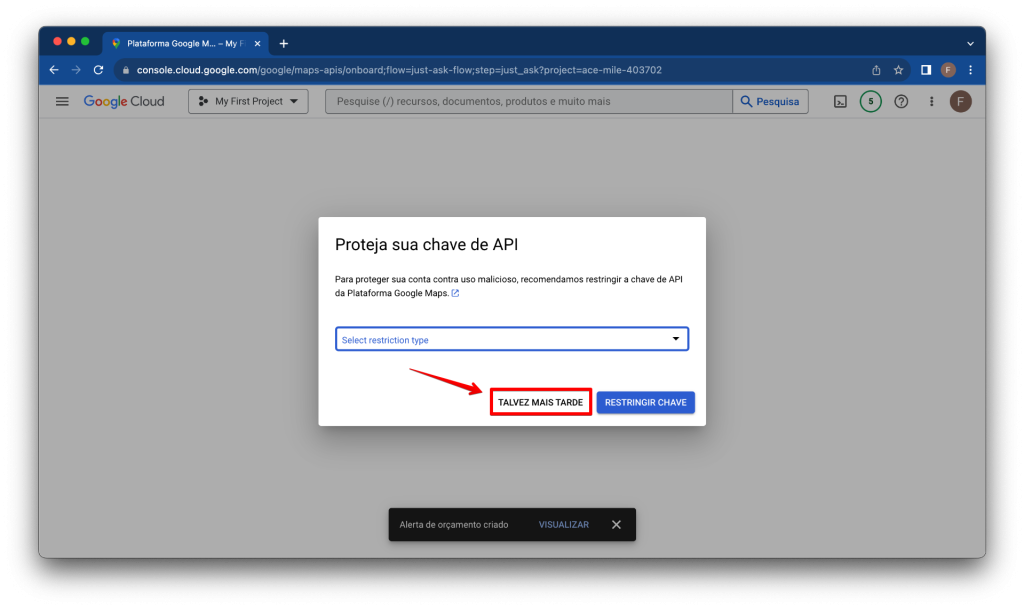The image size is (1024, 609).
Task: Click the Google Cloud search field
Action: [528, 101]
